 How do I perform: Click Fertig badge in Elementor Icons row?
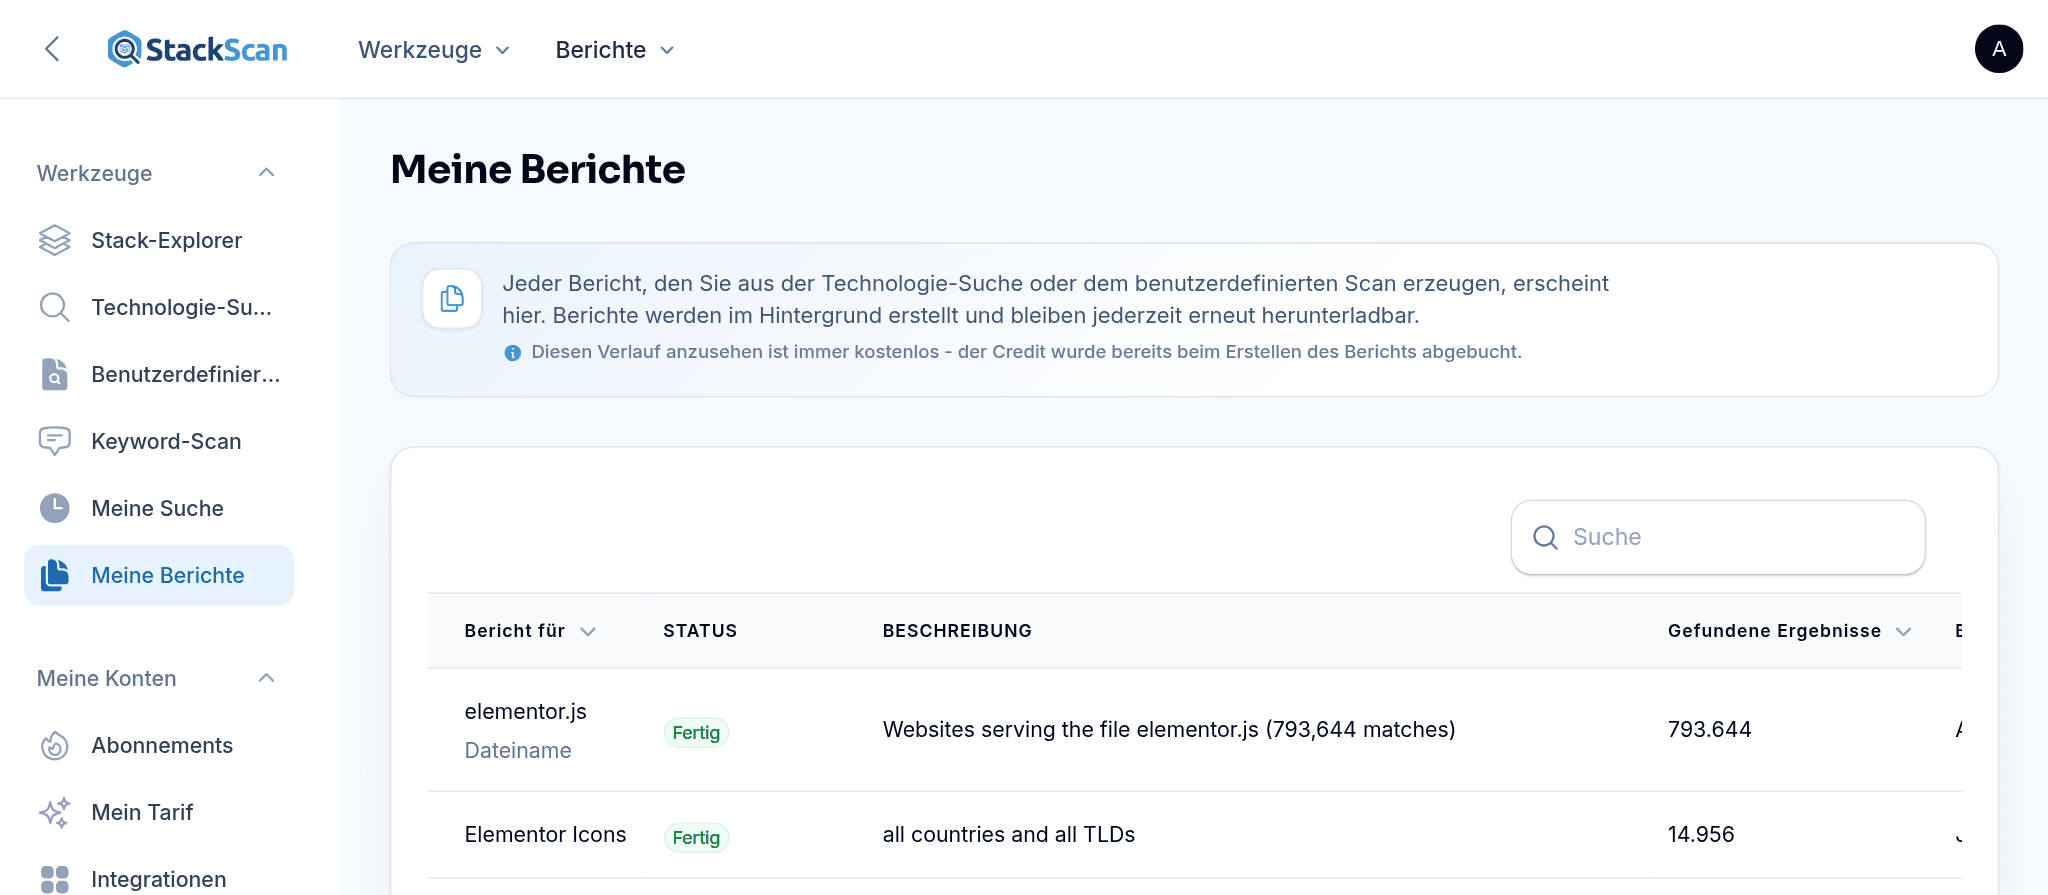pos(696,838)
